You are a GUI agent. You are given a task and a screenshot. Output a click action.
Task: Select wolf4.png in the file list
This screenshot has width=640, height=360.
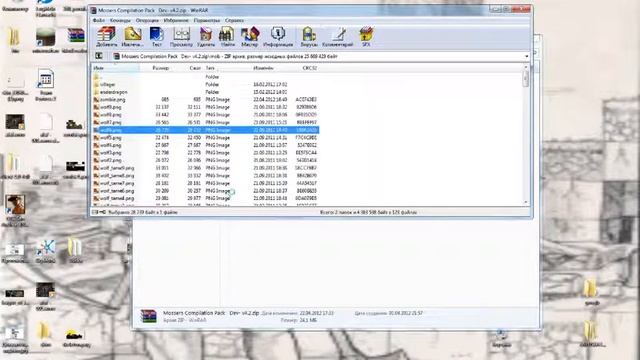pos(205,145)
